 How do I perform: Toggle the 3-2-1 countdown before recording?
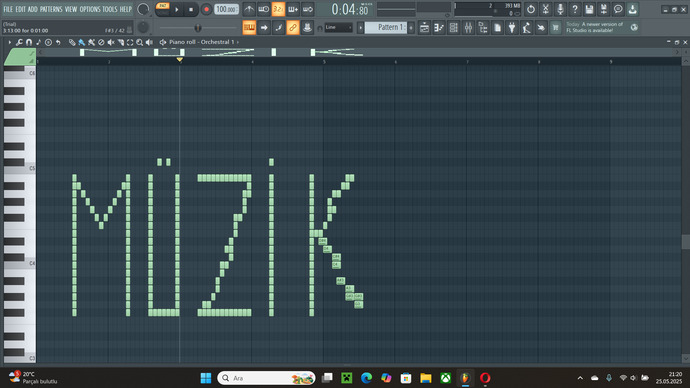click(x=278, y=9)
